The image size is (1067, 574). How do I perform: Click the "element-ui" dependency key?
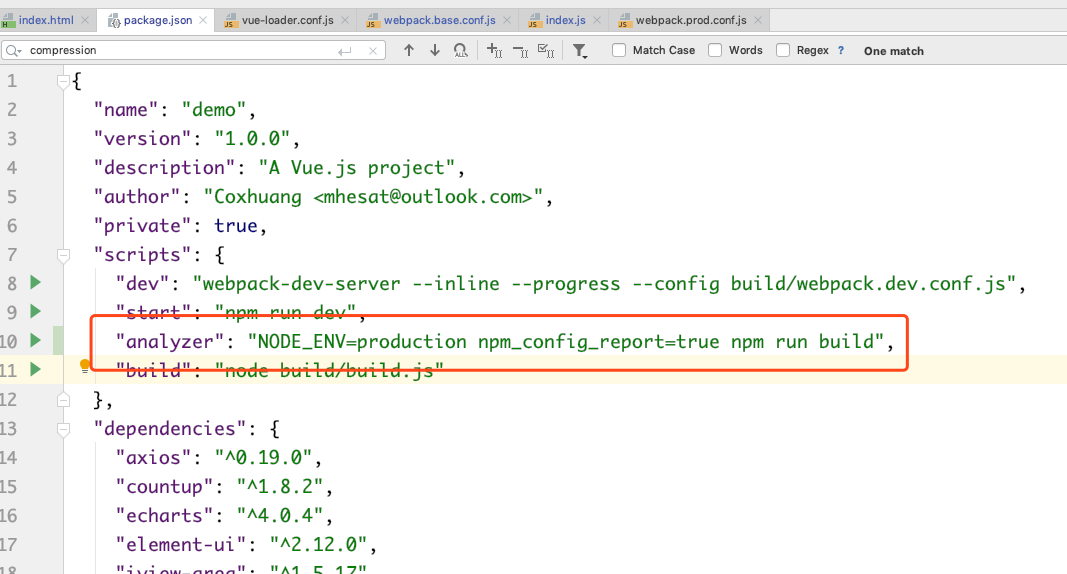[x=180, y=545]
